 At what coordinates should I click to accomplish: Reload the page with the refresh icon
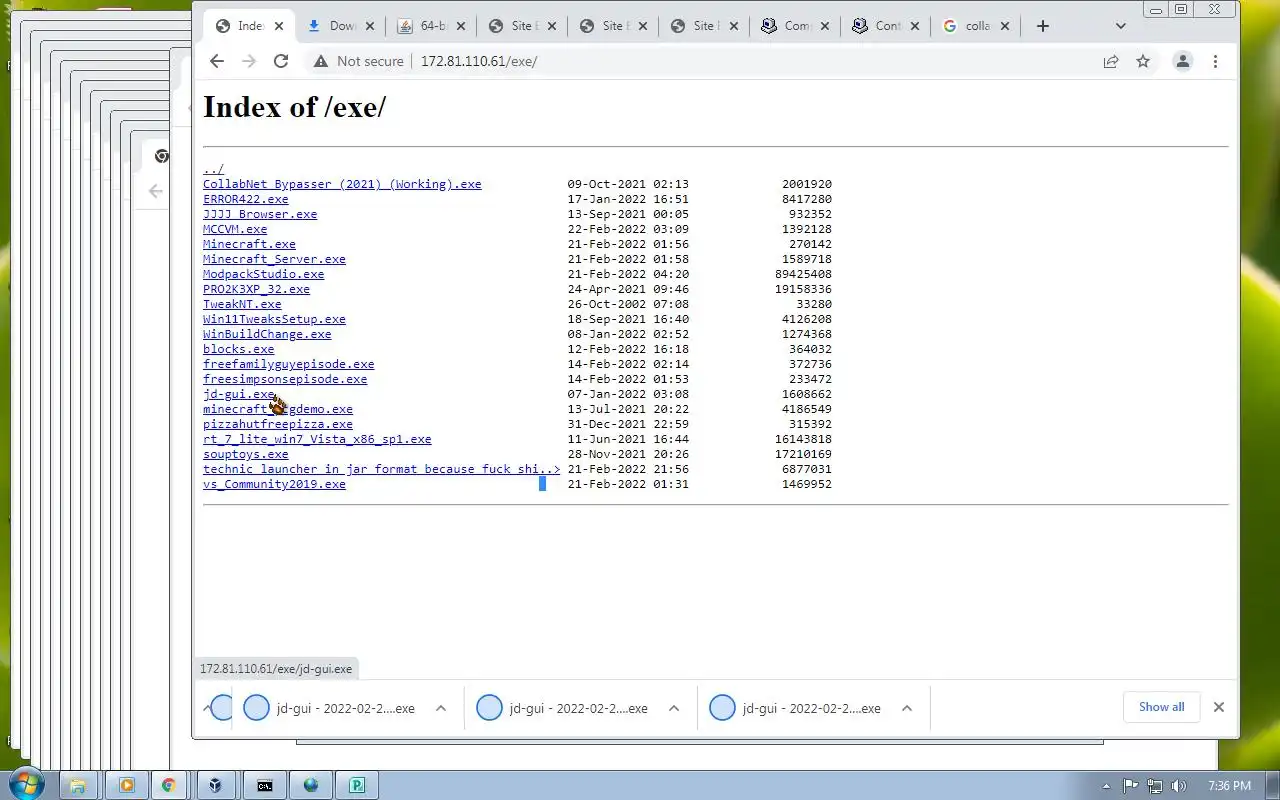(281, 61)
